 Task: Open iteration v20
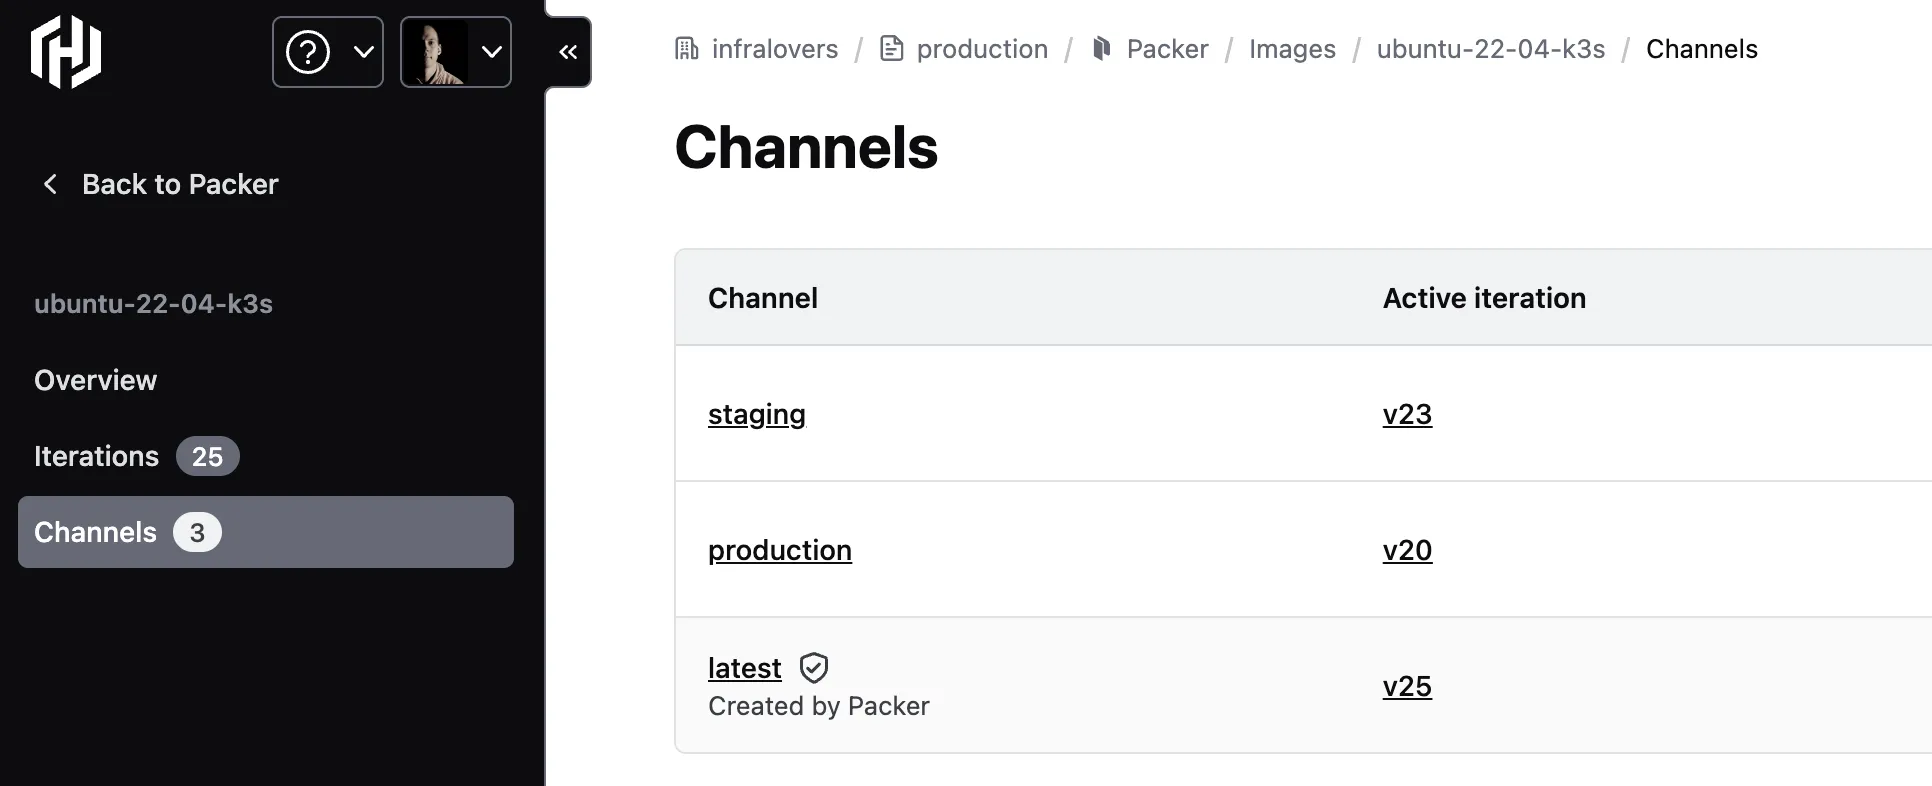pyautogui.click(x=1407, y=550)
